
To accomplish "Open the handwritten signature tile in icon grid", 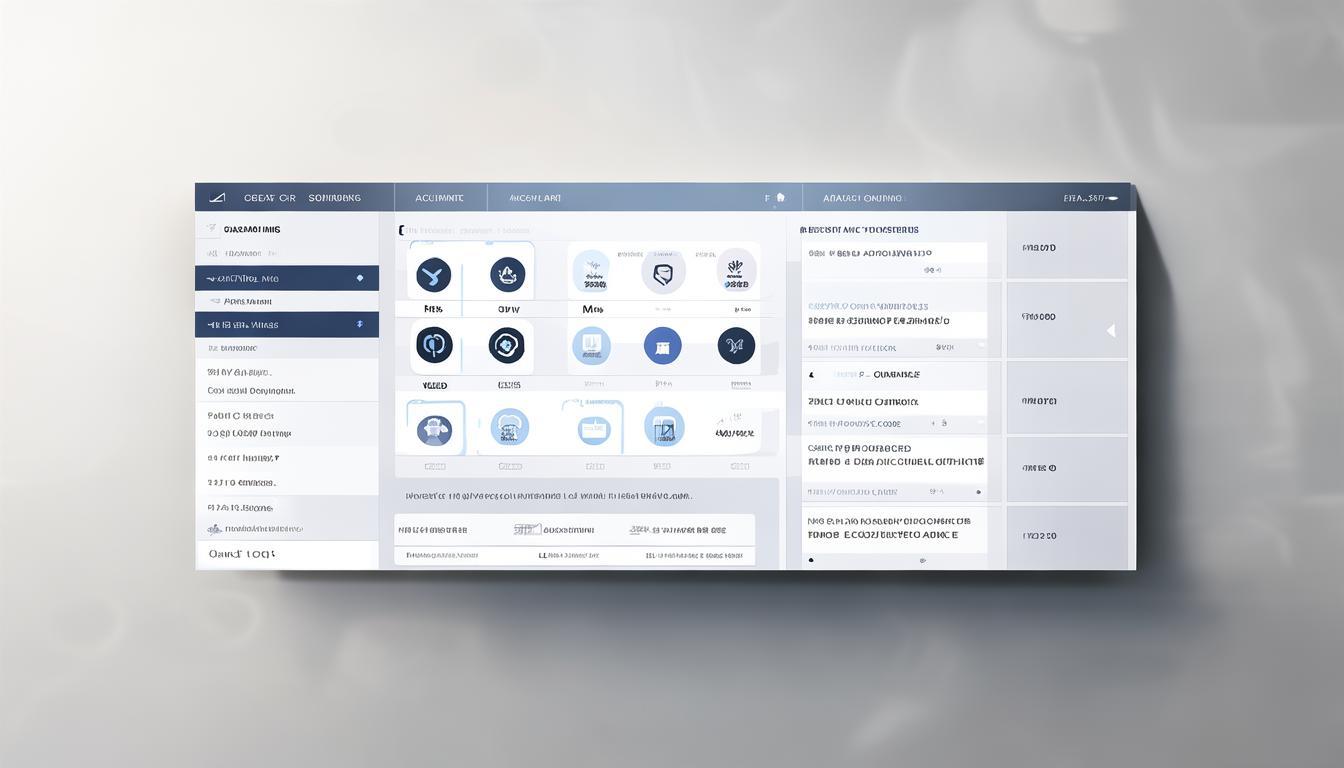I will tap(734, 427).
